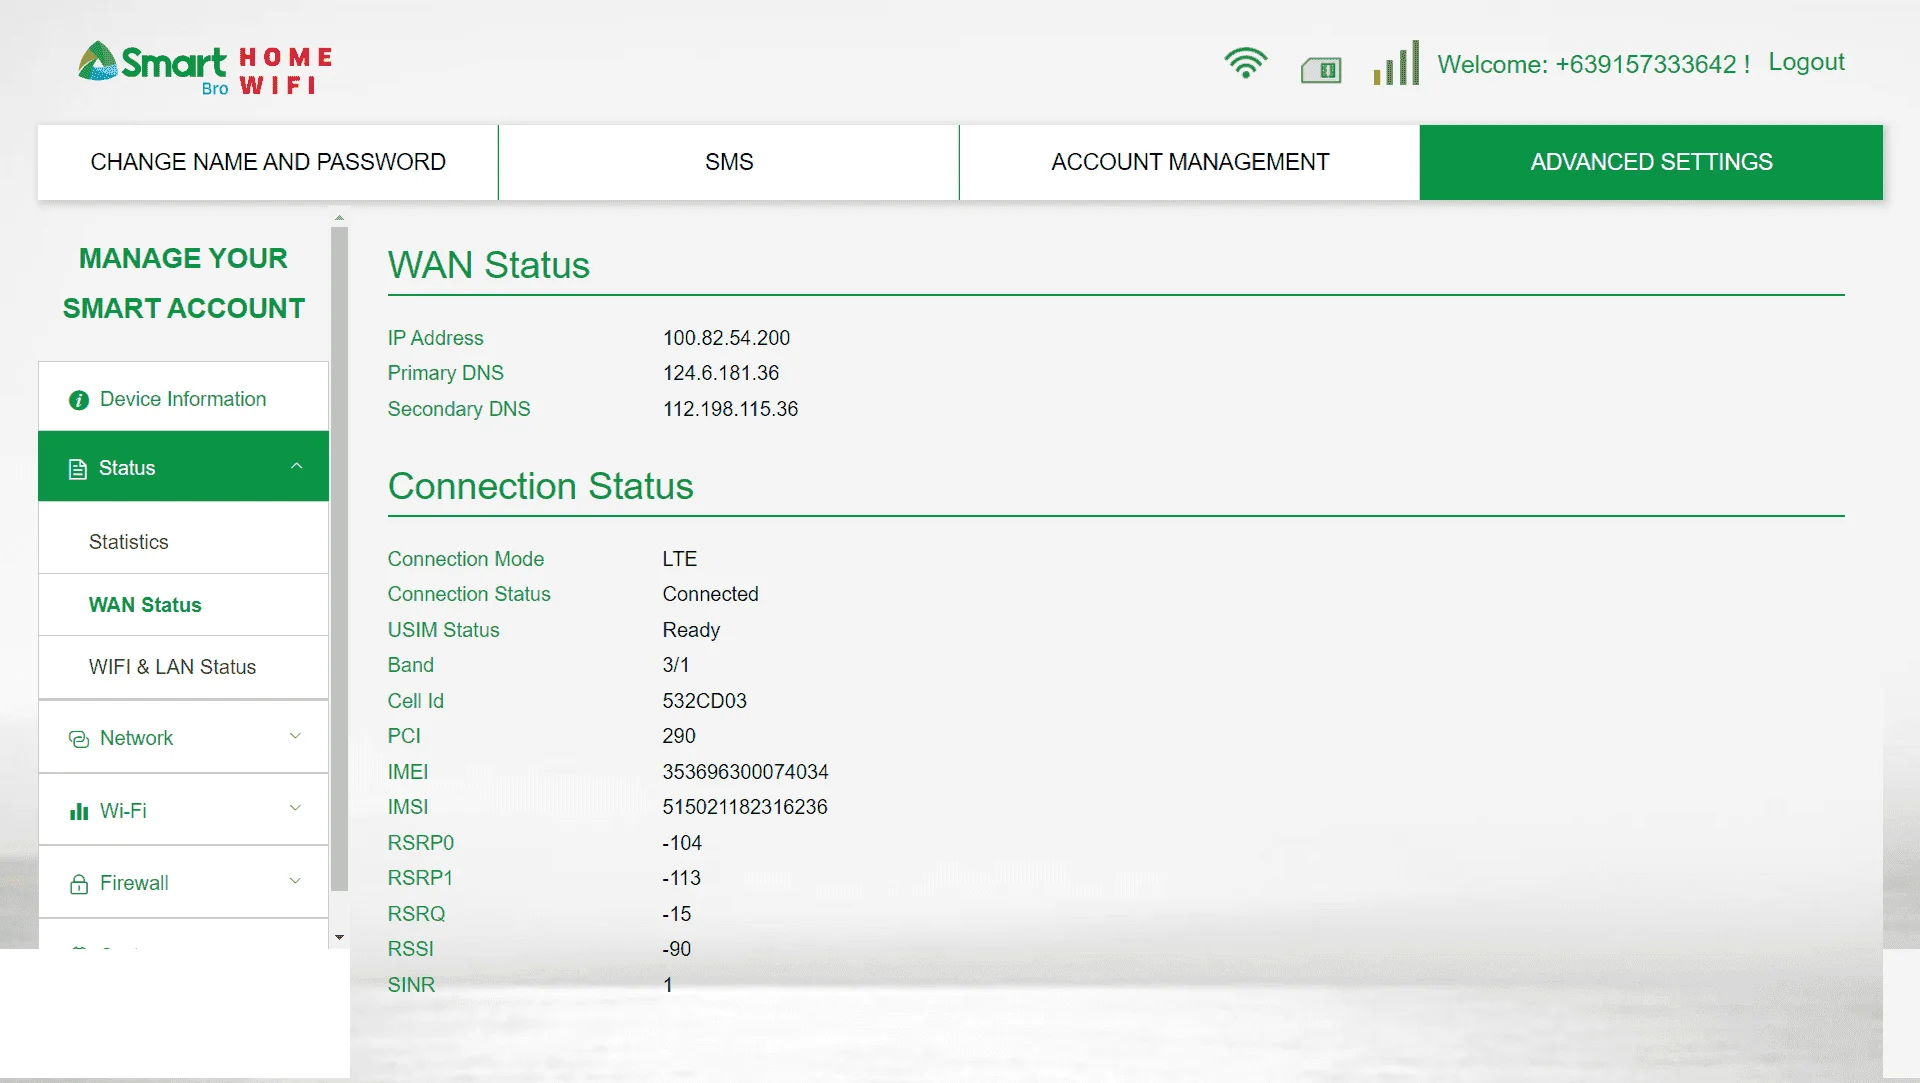
Task: Click the sidebar scrollbar up arrow
Action: [x=339, y=217]
